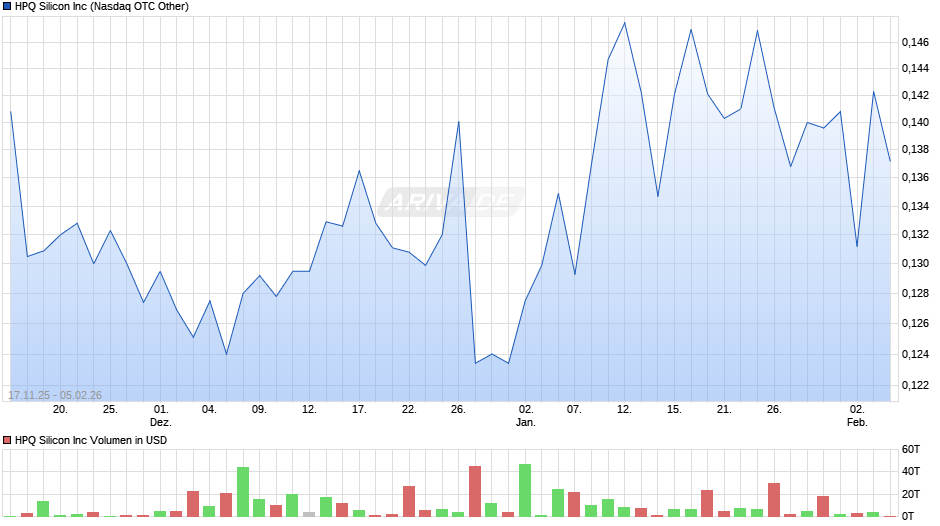This screenshot has width=940, height=526.
Task: Click the 20T volume axis label
Action: pyautogui.click(x=911, y=494)
